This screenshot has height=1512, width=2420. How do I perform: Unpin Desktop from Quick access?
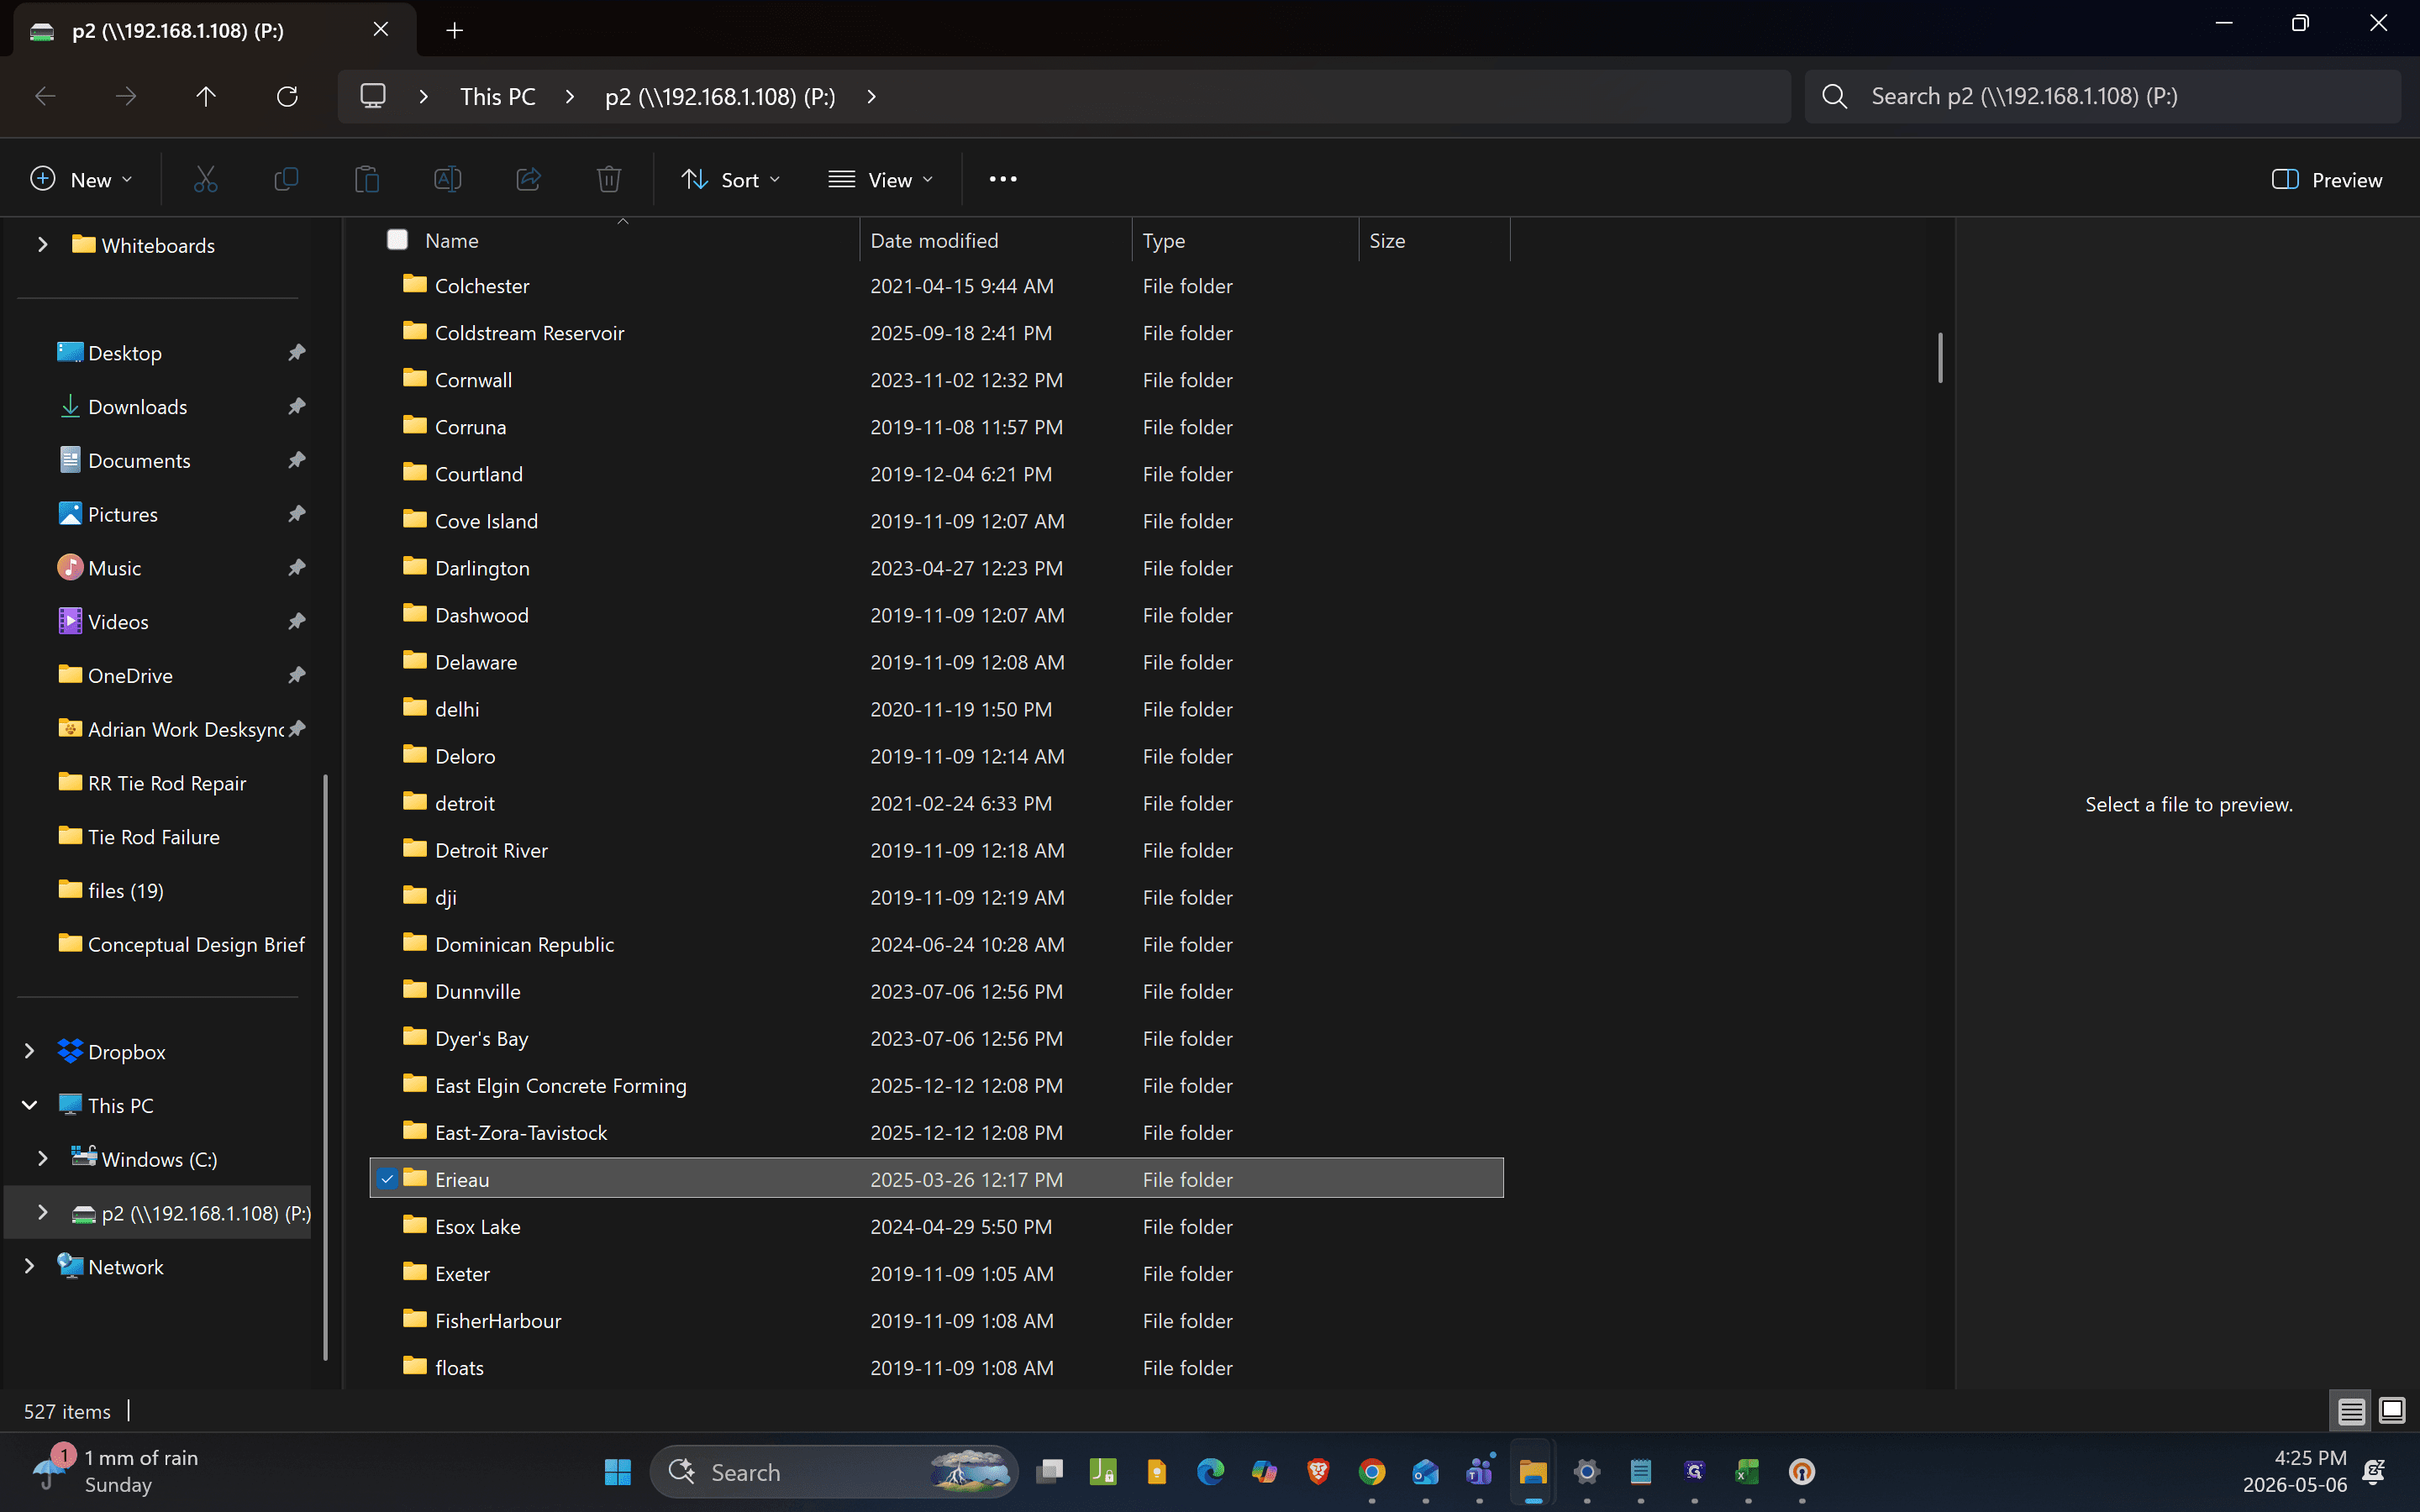pyautogui.click(x=296, y=353)
